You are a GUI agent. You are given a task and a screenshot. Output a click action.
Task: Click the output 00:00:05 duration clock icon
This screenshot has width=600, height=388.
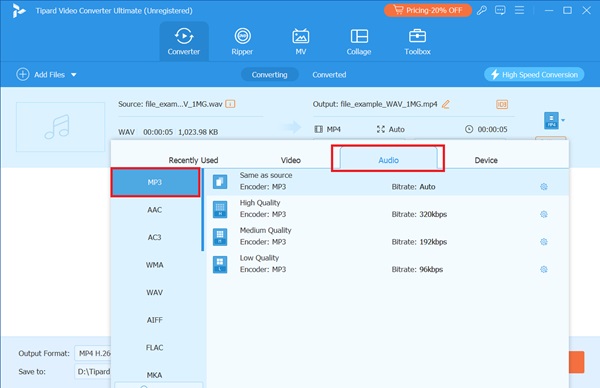469,129
